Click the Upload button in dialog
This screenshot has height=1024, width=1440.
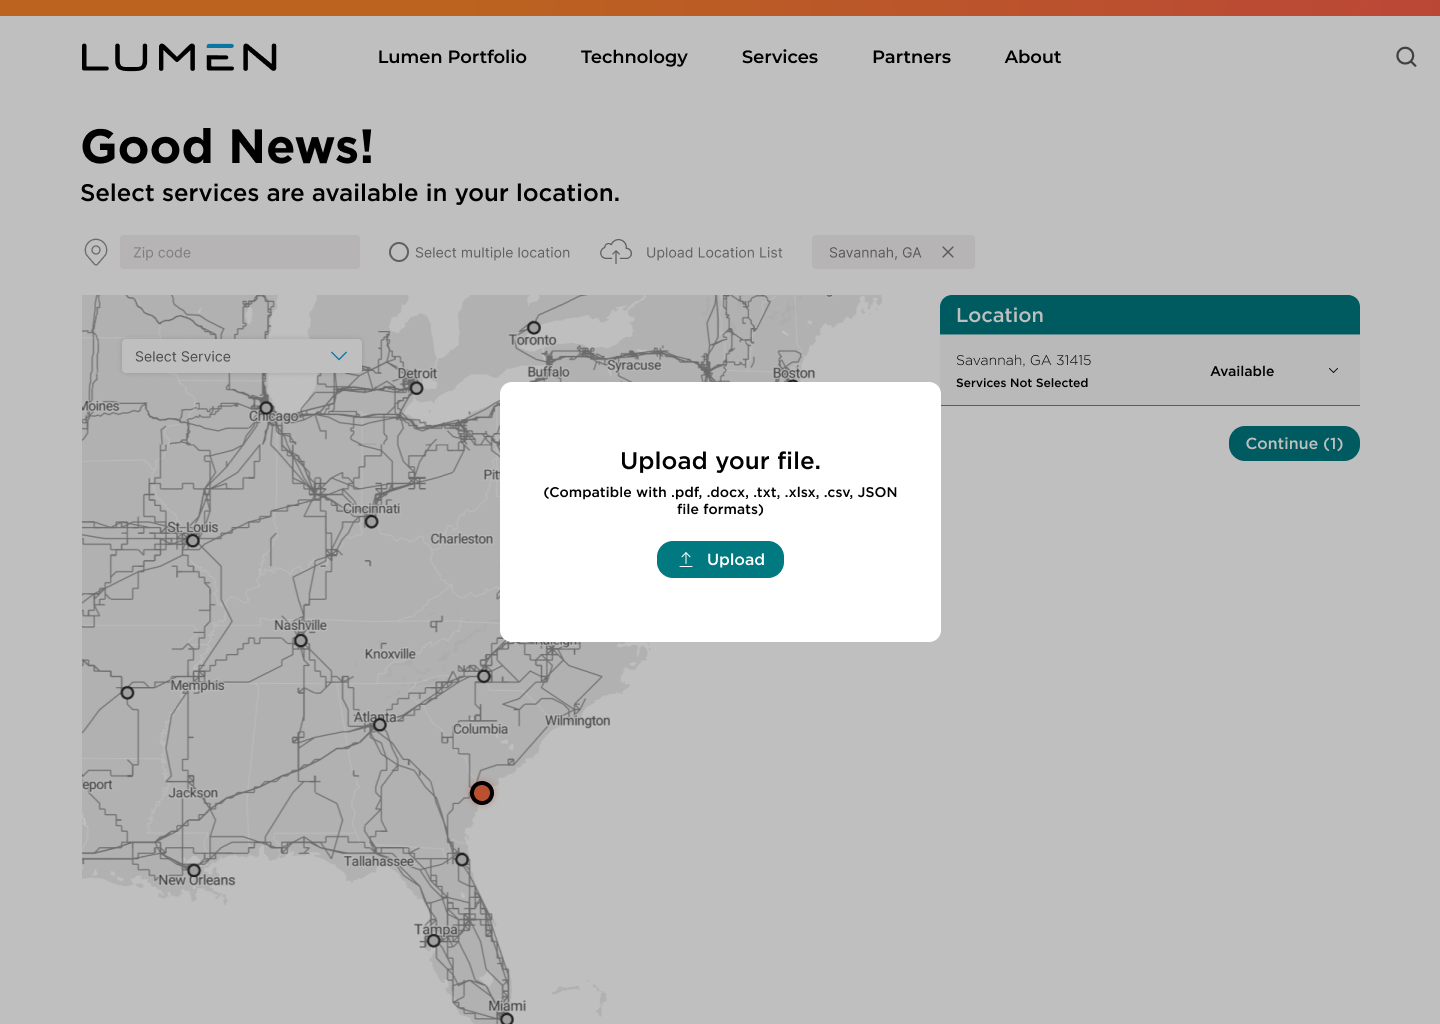click(720, 559)
